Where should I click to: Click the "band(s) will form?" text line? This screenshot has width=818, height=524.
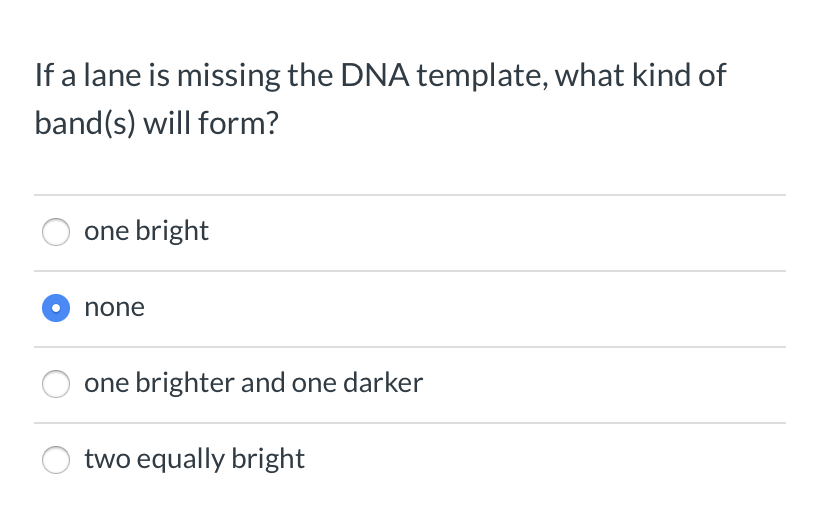click(x=157, y=124)
